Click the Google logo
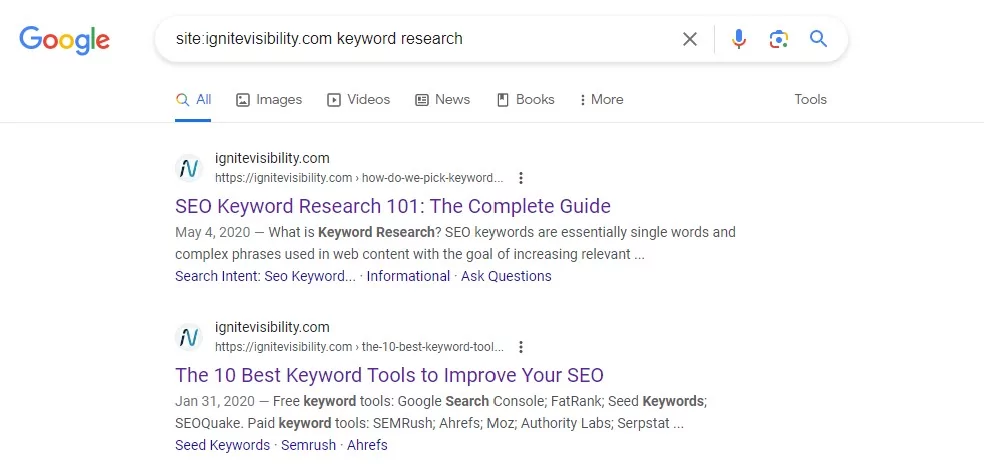The width and height of the screenshot is (984, 472). 64,40
